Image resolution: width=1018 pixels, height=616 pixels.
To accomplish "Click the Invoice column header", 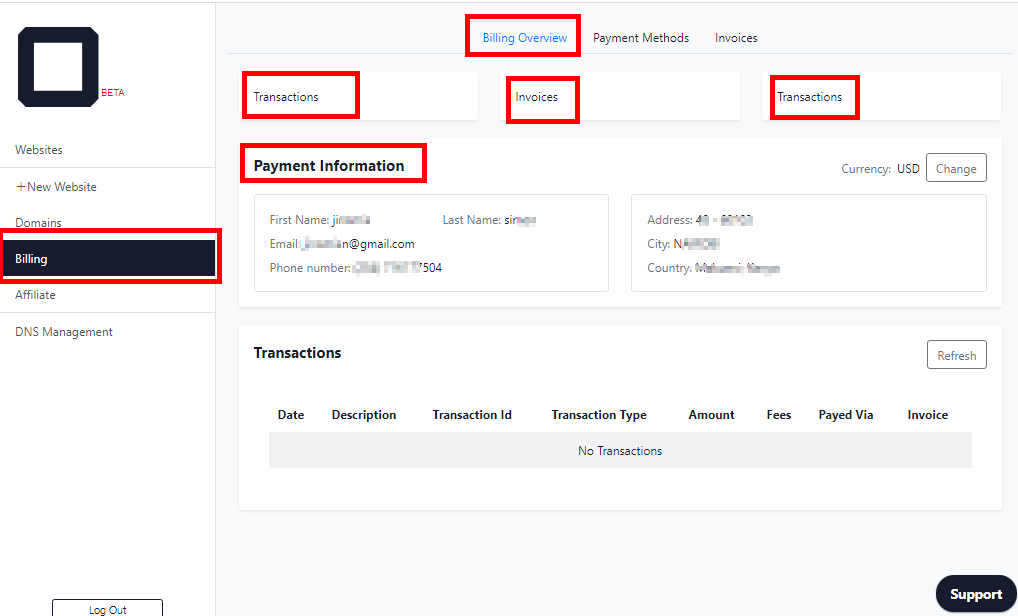I will 927,415.
